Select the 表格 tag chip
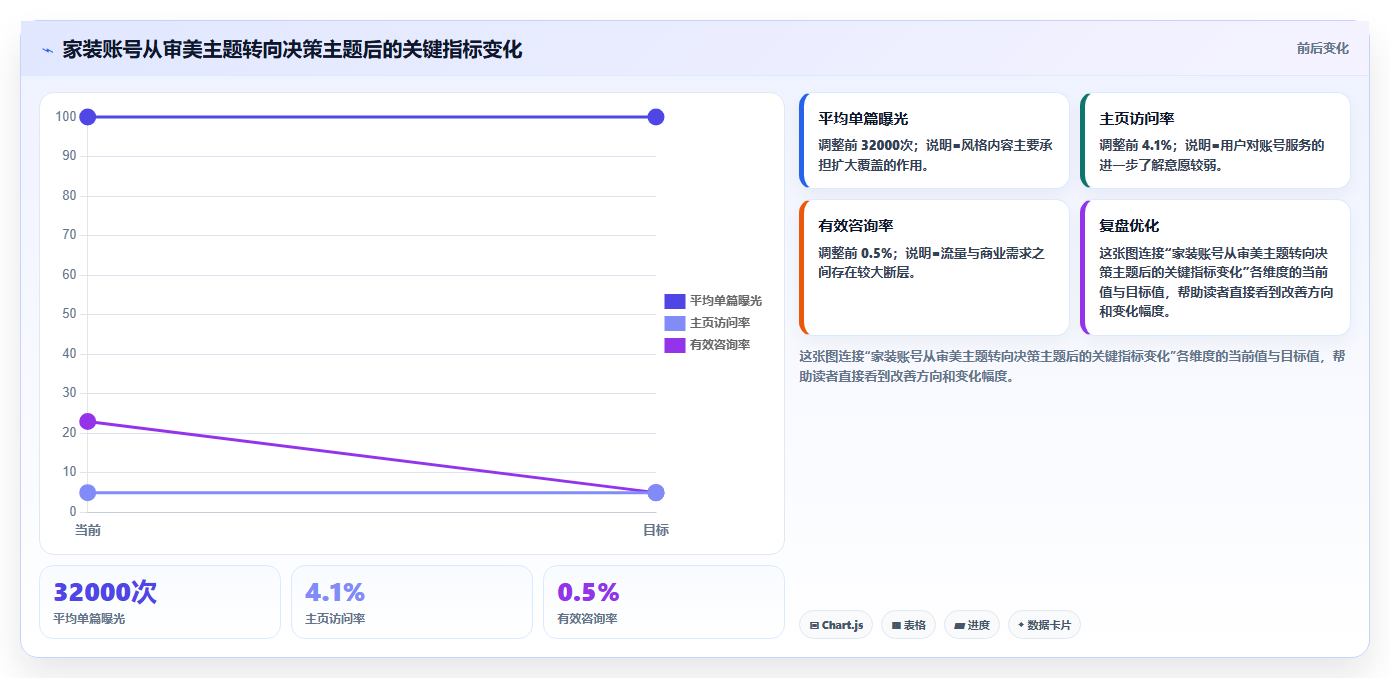This screenshot has height=678, width=1390. [908, 625]
